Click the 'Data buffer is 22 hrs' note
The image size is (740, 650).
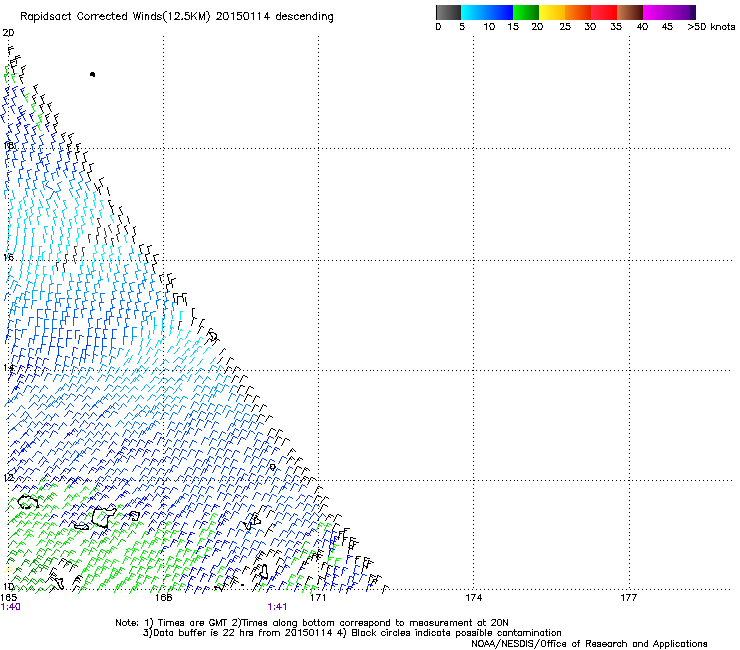[352, 633]
